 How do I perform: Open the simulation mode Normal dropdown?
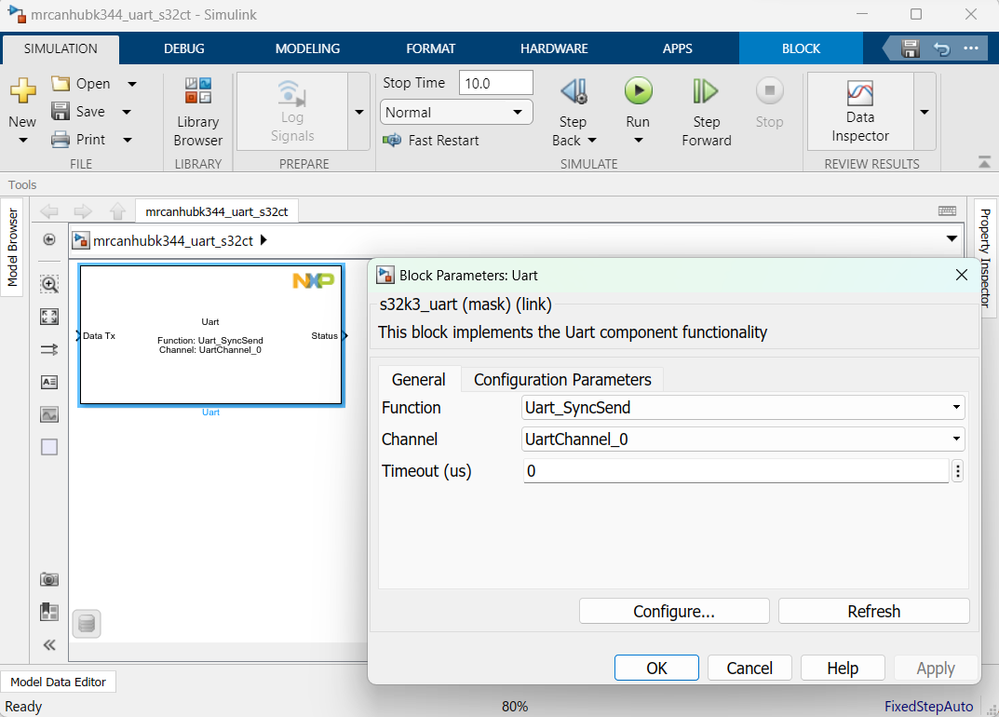(456, 112)
